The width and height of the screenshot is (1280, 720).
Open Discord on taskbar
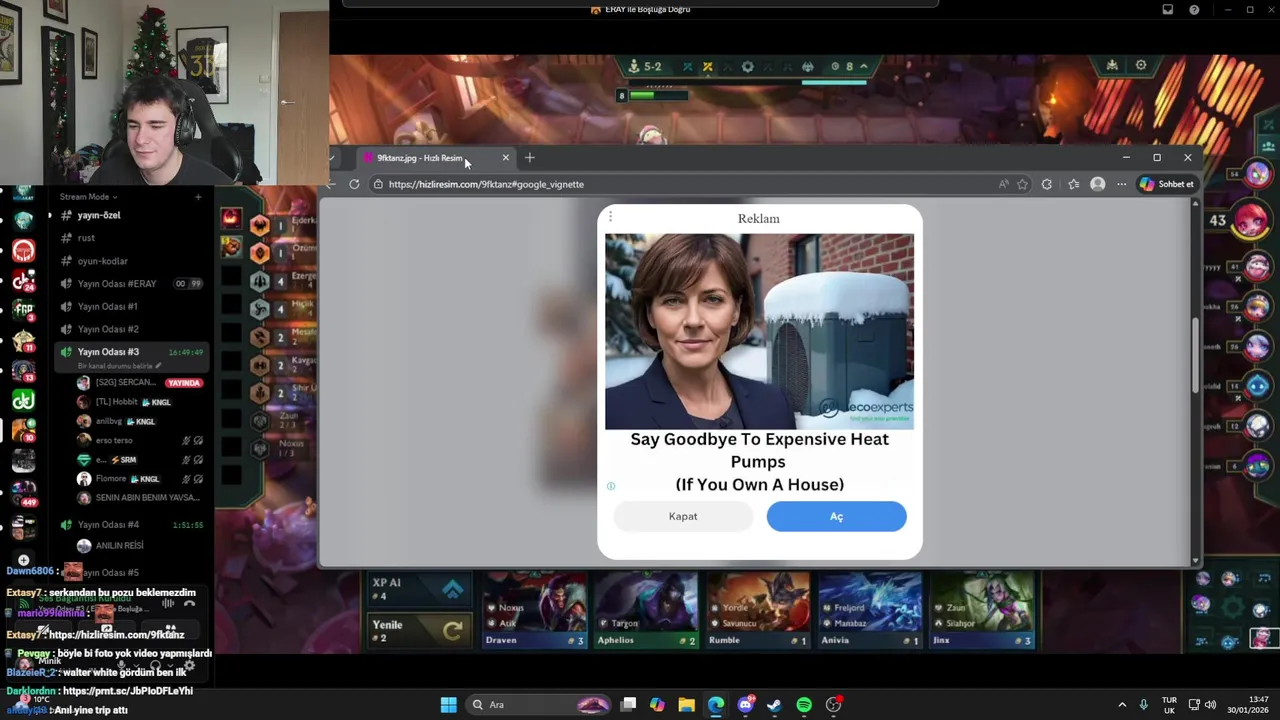[x=745, y=705]
